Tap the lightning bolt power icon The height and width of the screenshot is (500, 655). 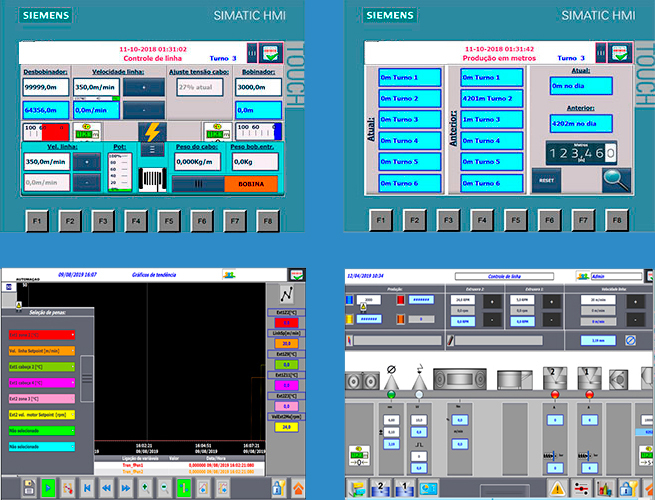click(x=152, y=132)
